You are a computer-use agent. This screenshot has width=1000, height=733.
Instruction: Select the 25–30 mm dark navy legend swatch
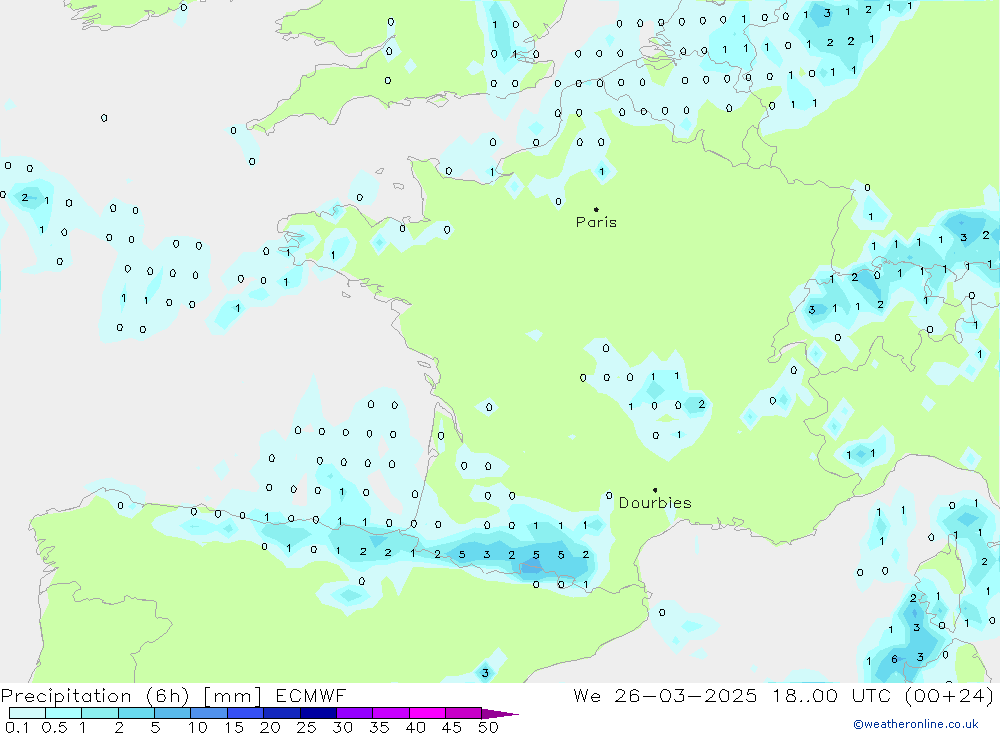[x=318, y=713]
